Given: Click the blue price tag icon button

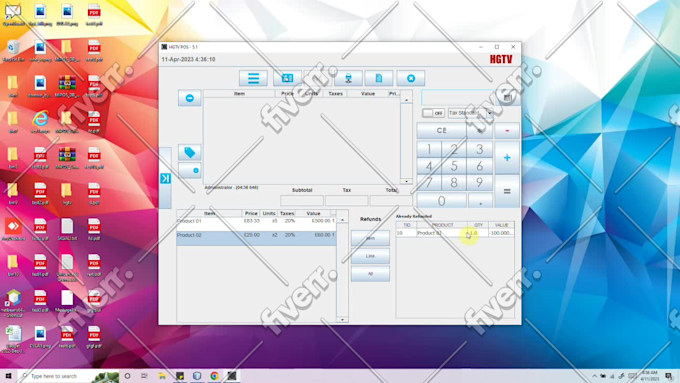Looking at the screenshot, I should 190,152.
